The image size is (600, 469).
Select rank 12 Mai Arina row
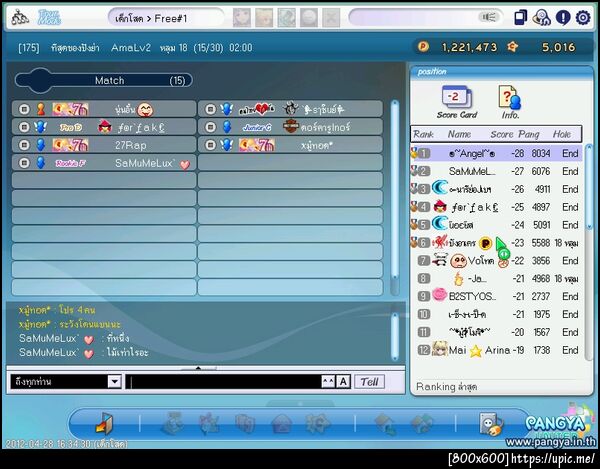(496, 350)
